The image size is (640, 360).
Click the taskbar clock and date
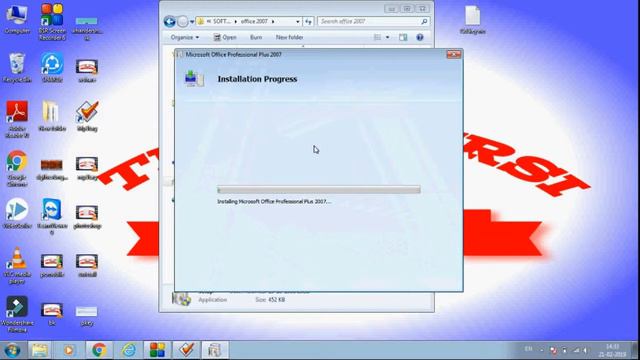612,350
